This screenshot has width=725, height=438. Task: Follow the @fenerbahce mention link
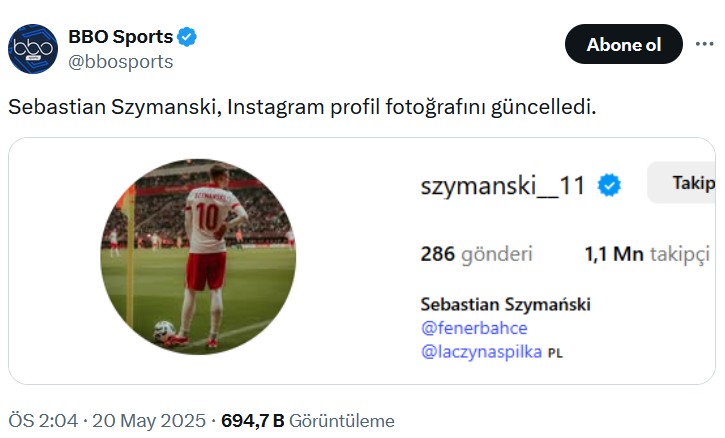(474, 328)
